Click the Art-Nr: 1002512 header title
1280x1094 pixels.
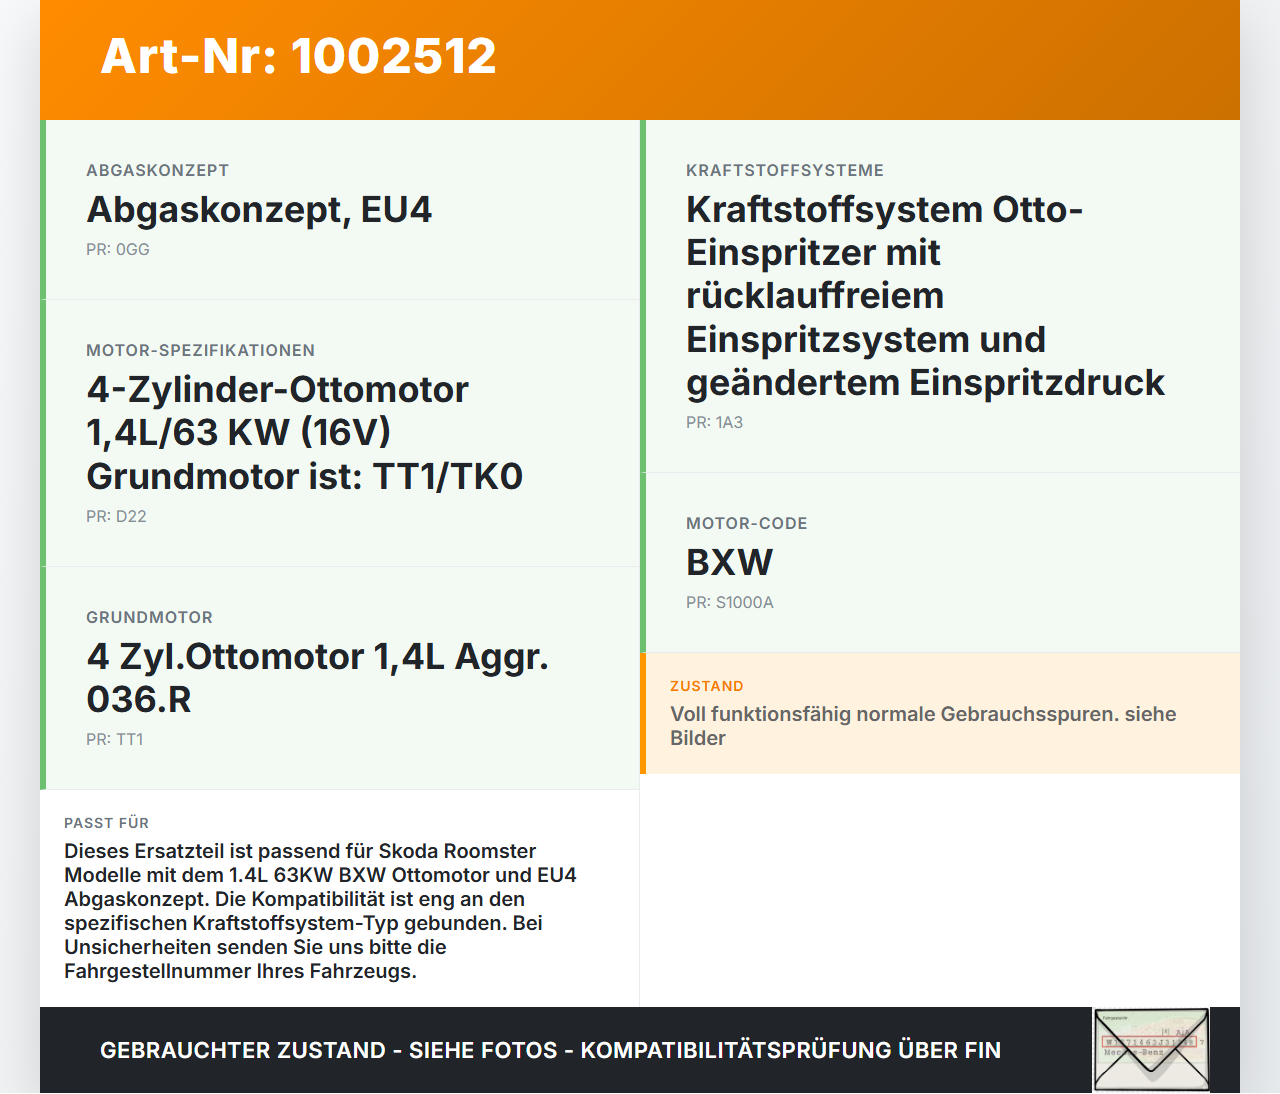(298, 58)
